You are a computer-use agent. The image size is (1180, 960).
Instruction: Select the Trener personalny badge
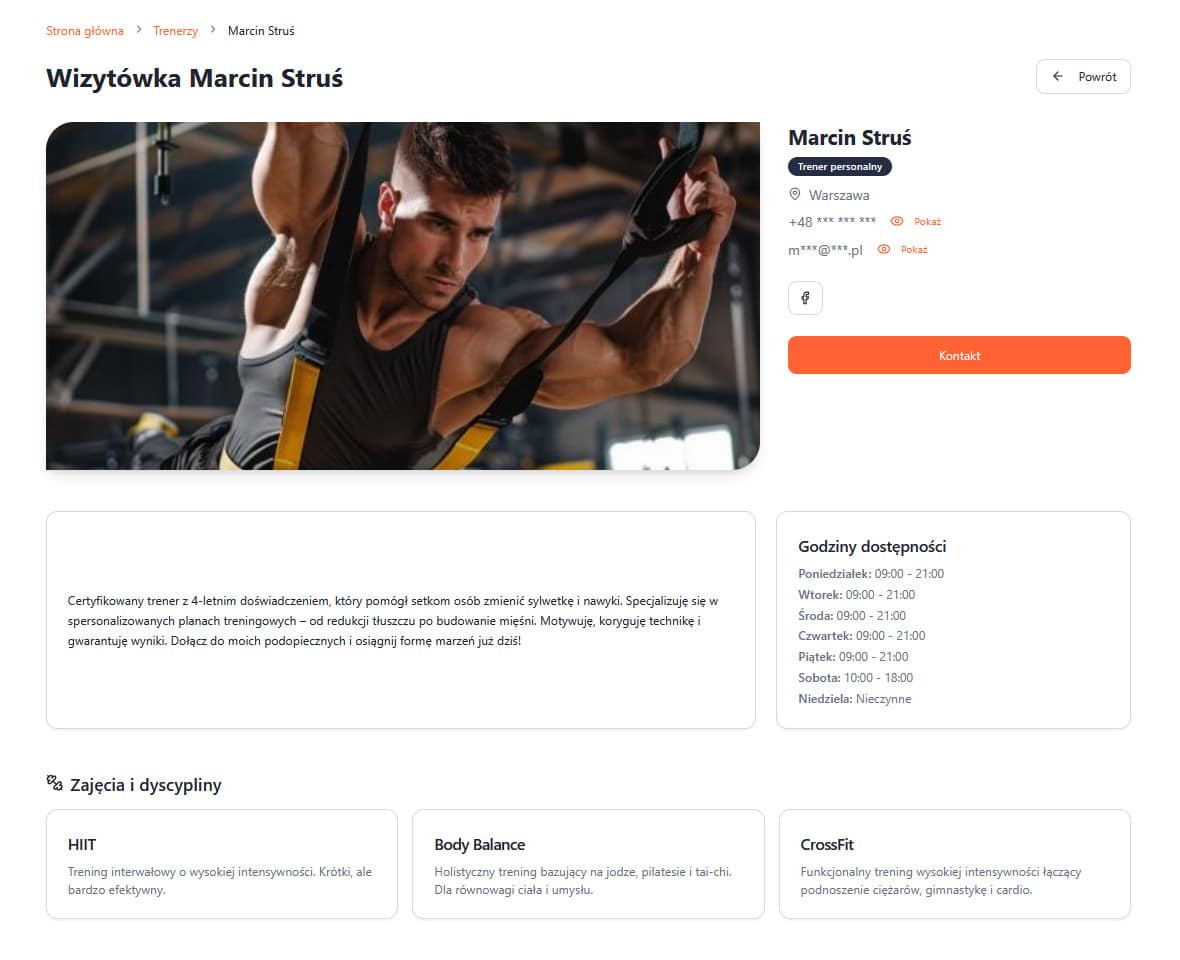(x=840, y=166)
